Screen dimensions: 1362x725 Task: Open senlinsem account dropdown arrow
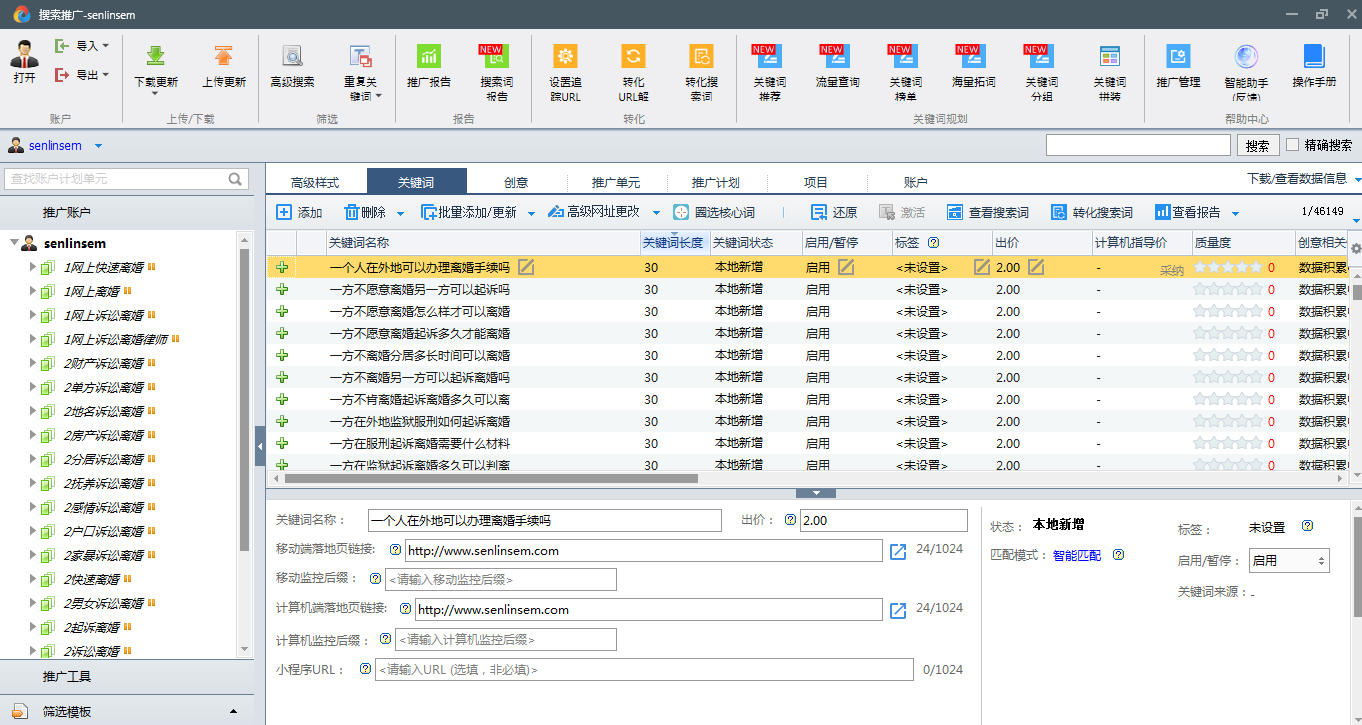pos(98,146)
